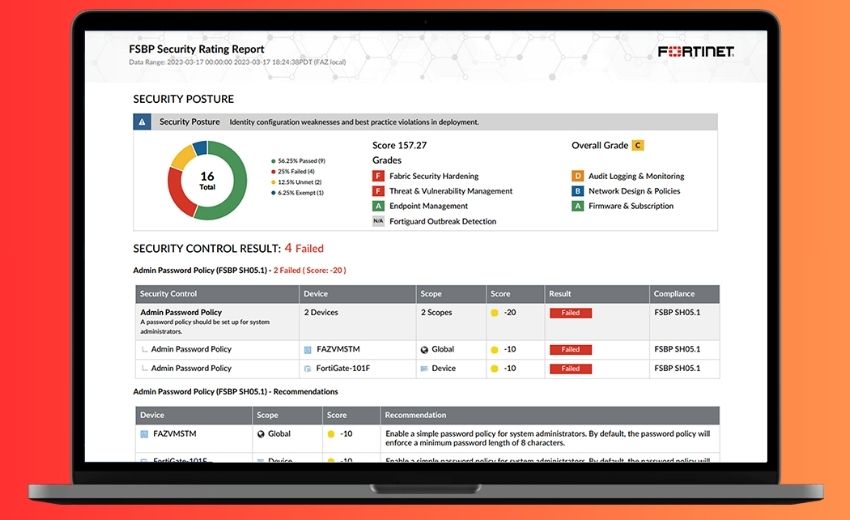Click the red Failed badge in the FAZVMSTM row
This screenshot has width=850, height=520.
tap(570, 350)
